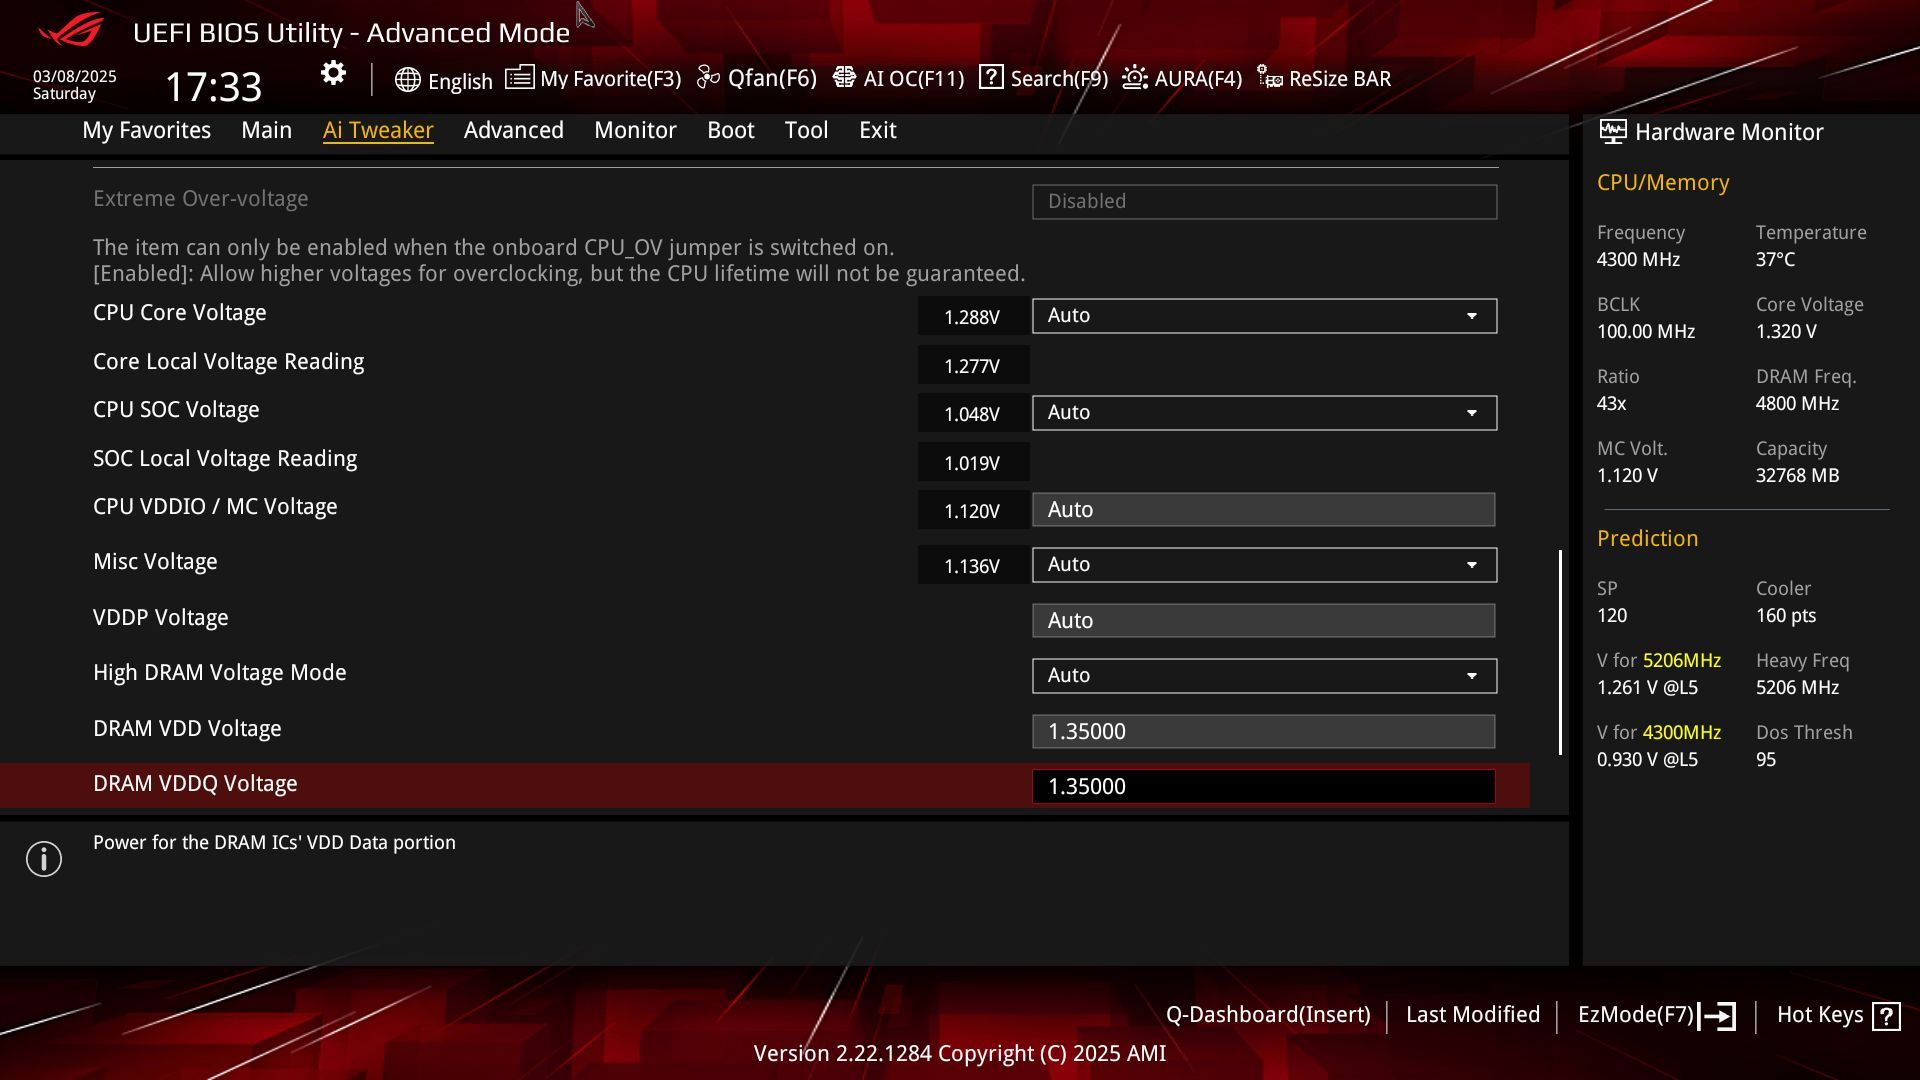Click CPU VDDIO / MC Voltage input
The image size is (1920, 1080).
1264,510
